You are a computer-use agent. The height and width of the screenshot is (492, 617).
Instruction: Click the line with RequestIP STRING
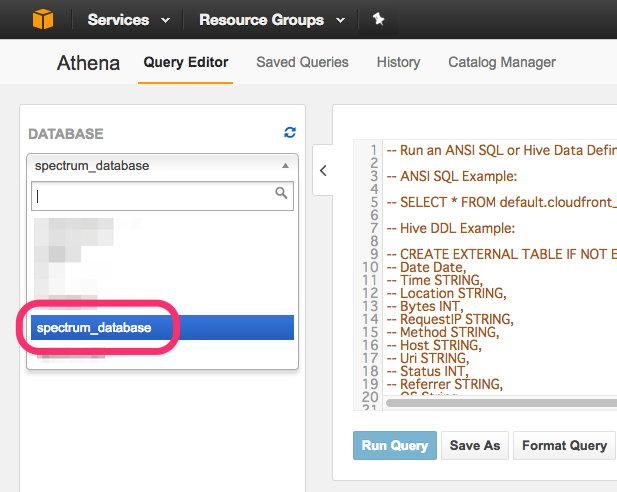[x=450, y=319]
